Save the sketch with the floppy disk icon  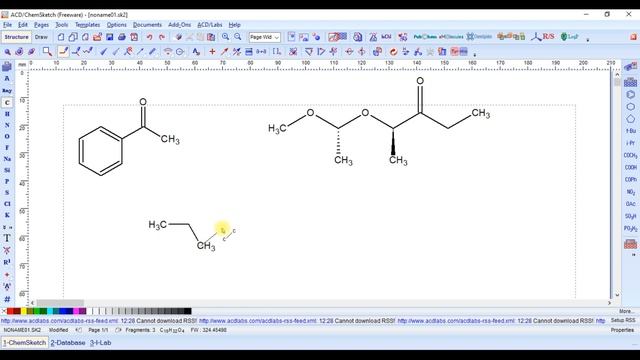point(109,37)
